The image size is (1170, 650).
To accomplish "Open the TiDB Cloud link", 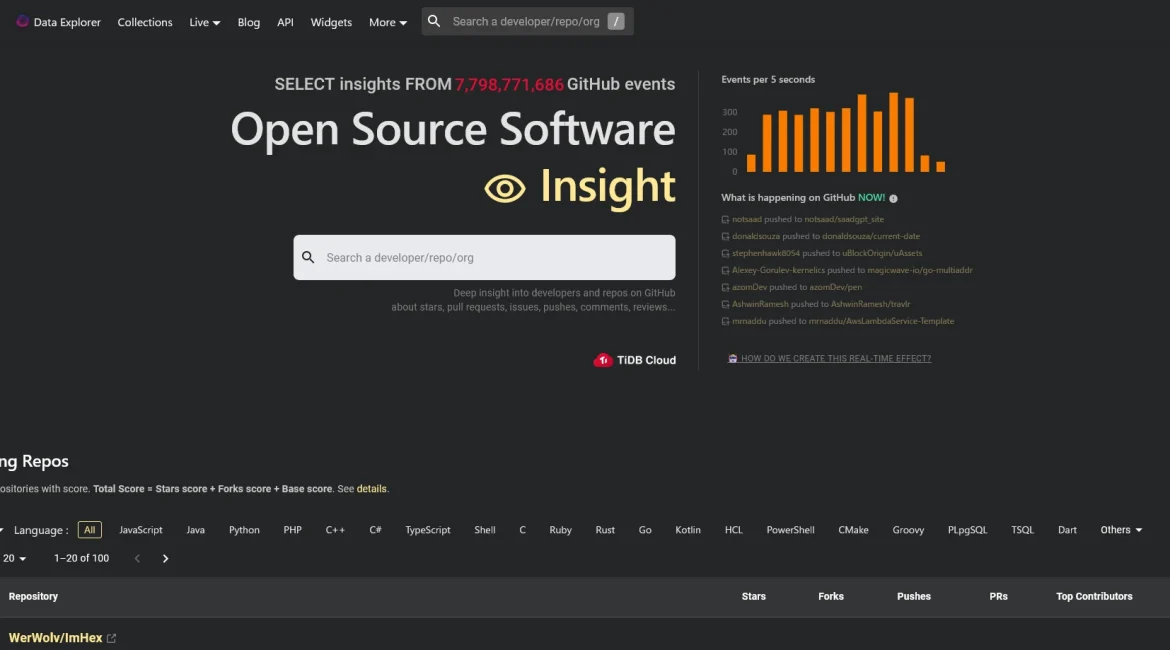I will point(635,360).
